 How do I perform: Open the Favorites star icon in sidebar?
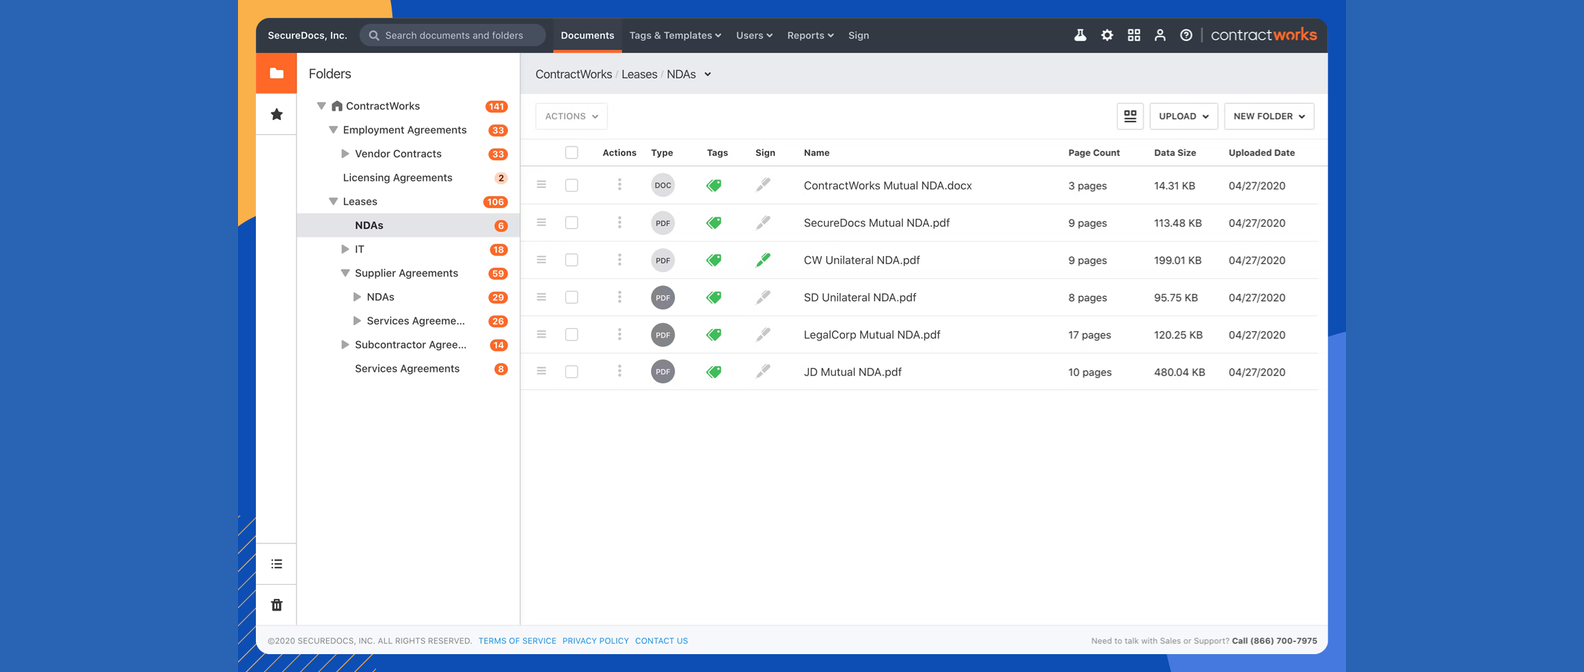click(276, 114)
